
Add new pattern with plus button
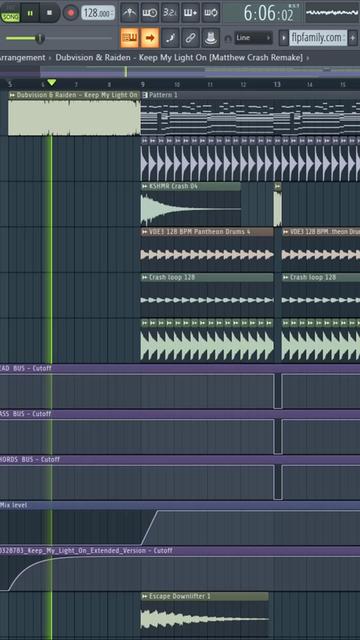pyautogui.click(x=353, y=38)
